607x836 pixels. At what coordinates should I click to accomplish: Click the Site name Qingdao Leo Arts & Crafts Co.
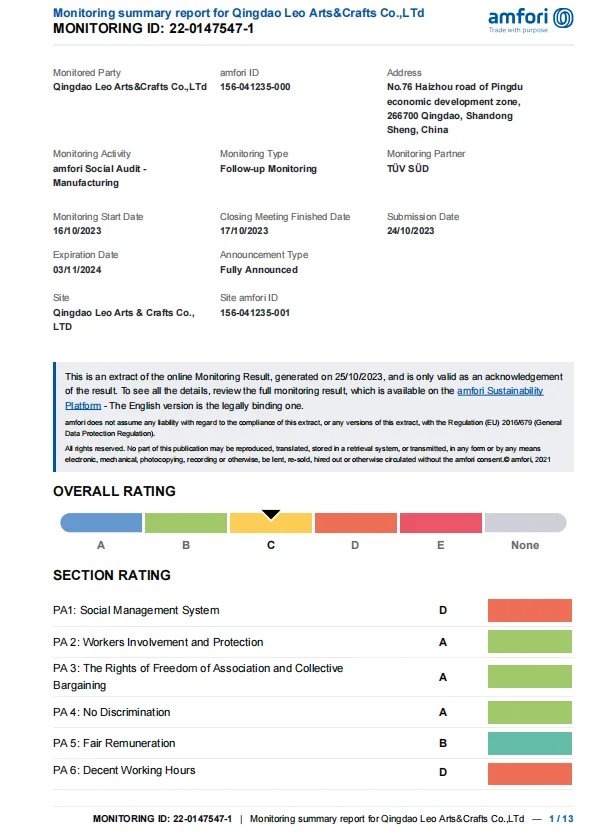tap(124, 319)
